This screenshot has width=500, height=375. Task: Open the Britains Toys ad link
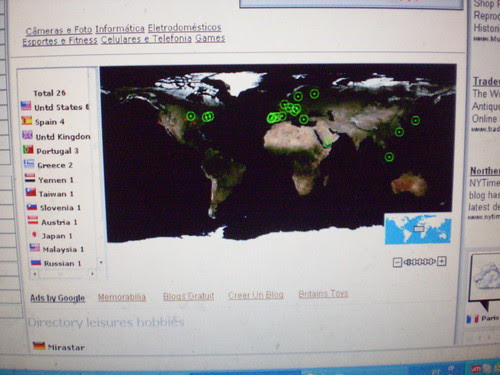[323, 294]
